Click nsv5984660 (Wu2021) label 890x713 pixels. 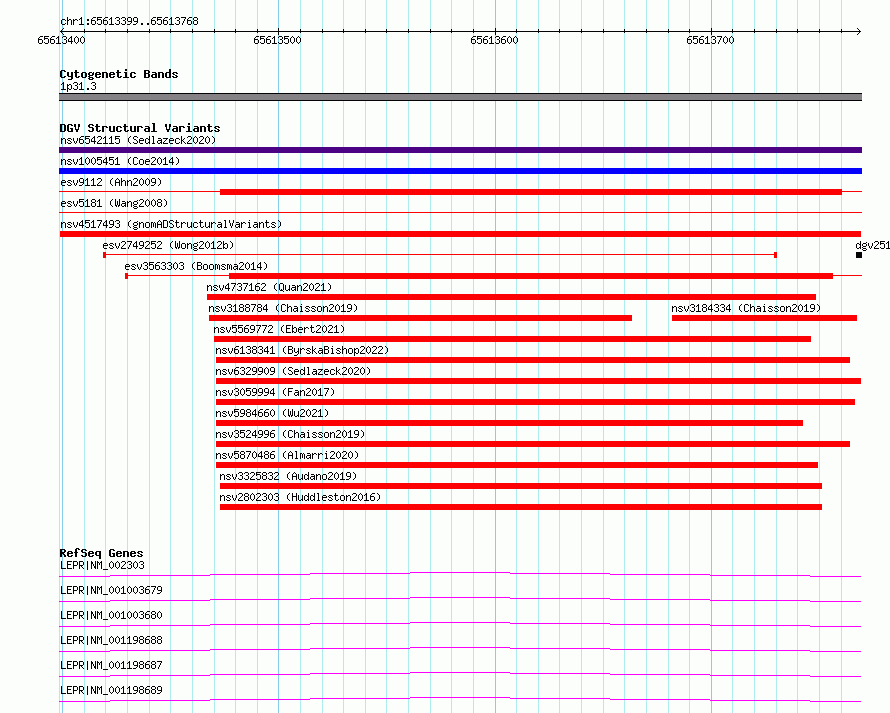(272, 413)
